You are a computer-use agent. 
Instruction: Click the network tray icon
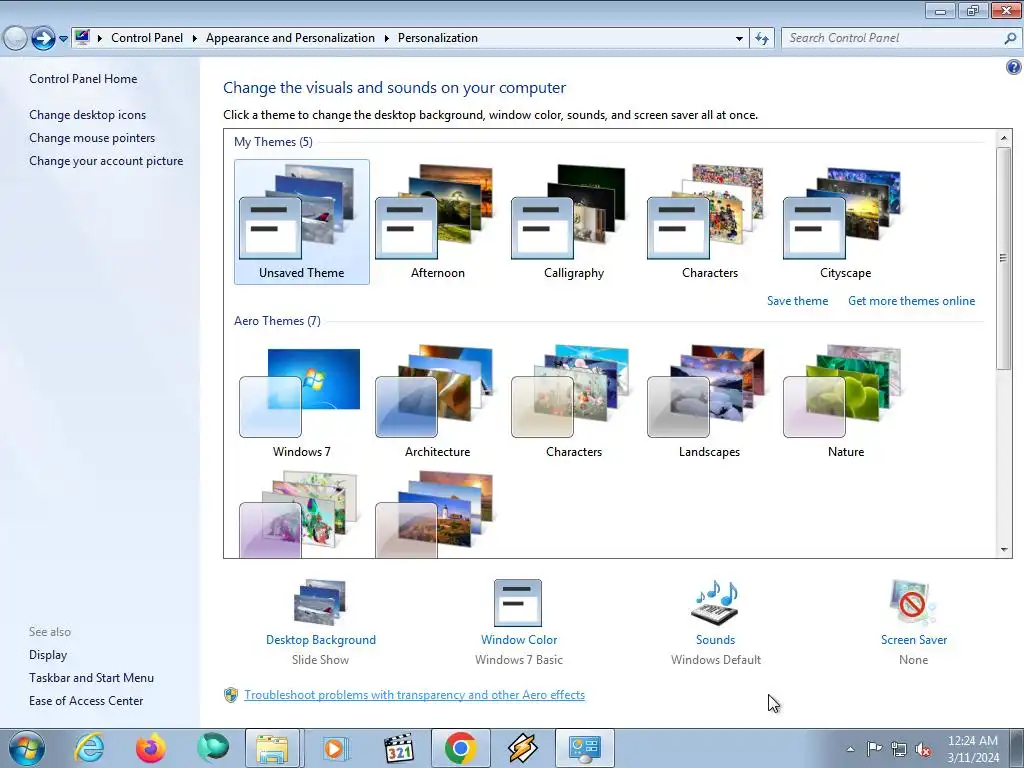coord(899,748)
